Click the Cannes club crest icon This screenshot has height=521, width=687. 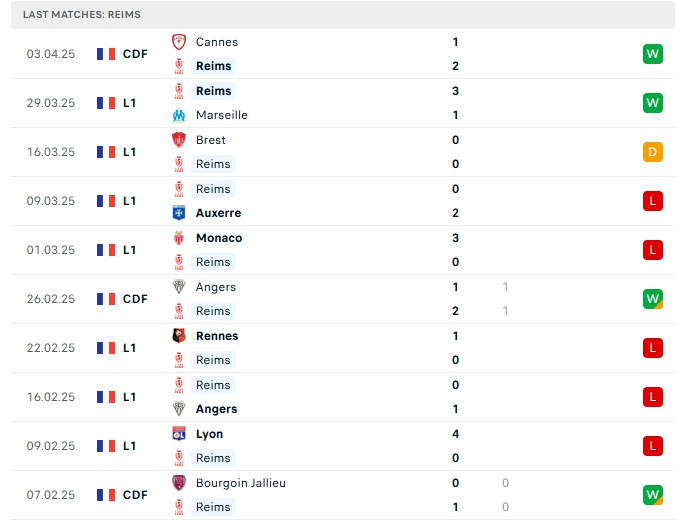[x=179, y=42]
